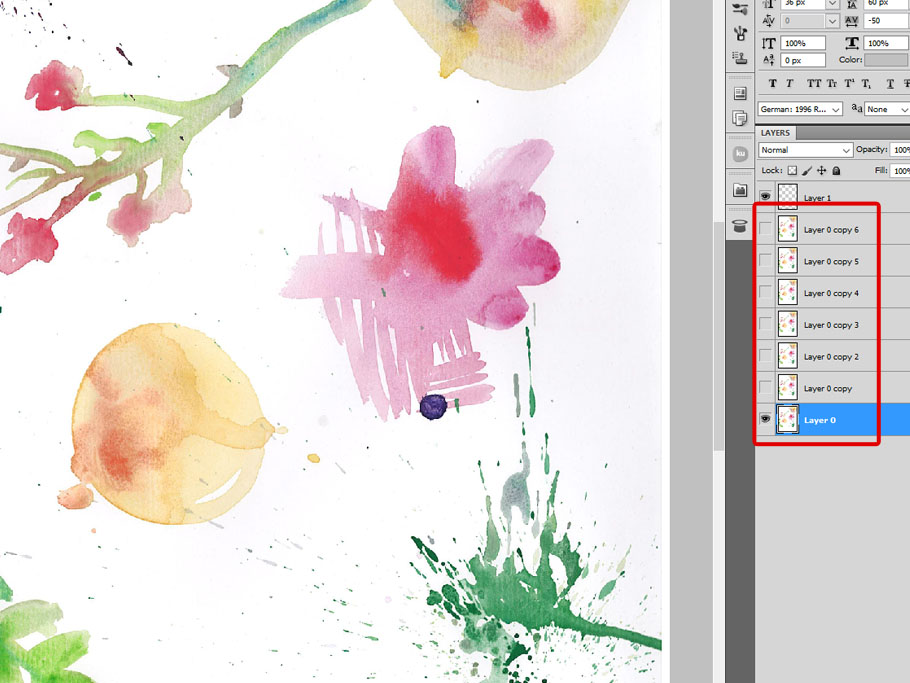
Task: Lock transparent pixels of the layer
Action: pos(791,170)
